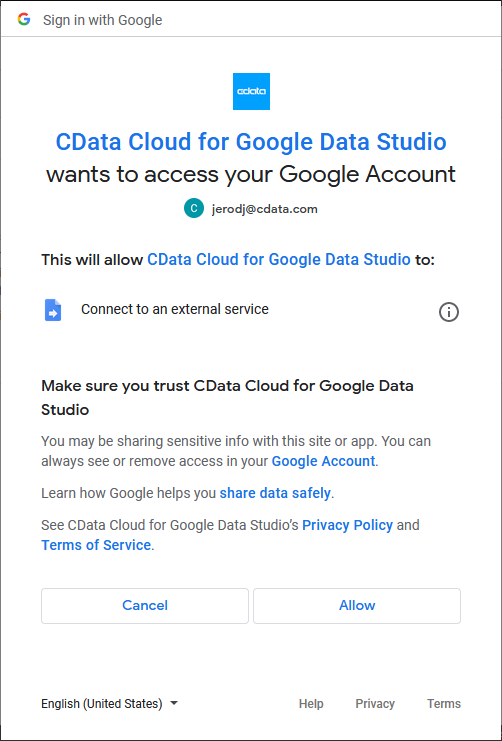Image resolution: width=502 pixels, height=741 pixels.
Task: Click the CData square logo
Action: tap(251, 91)
